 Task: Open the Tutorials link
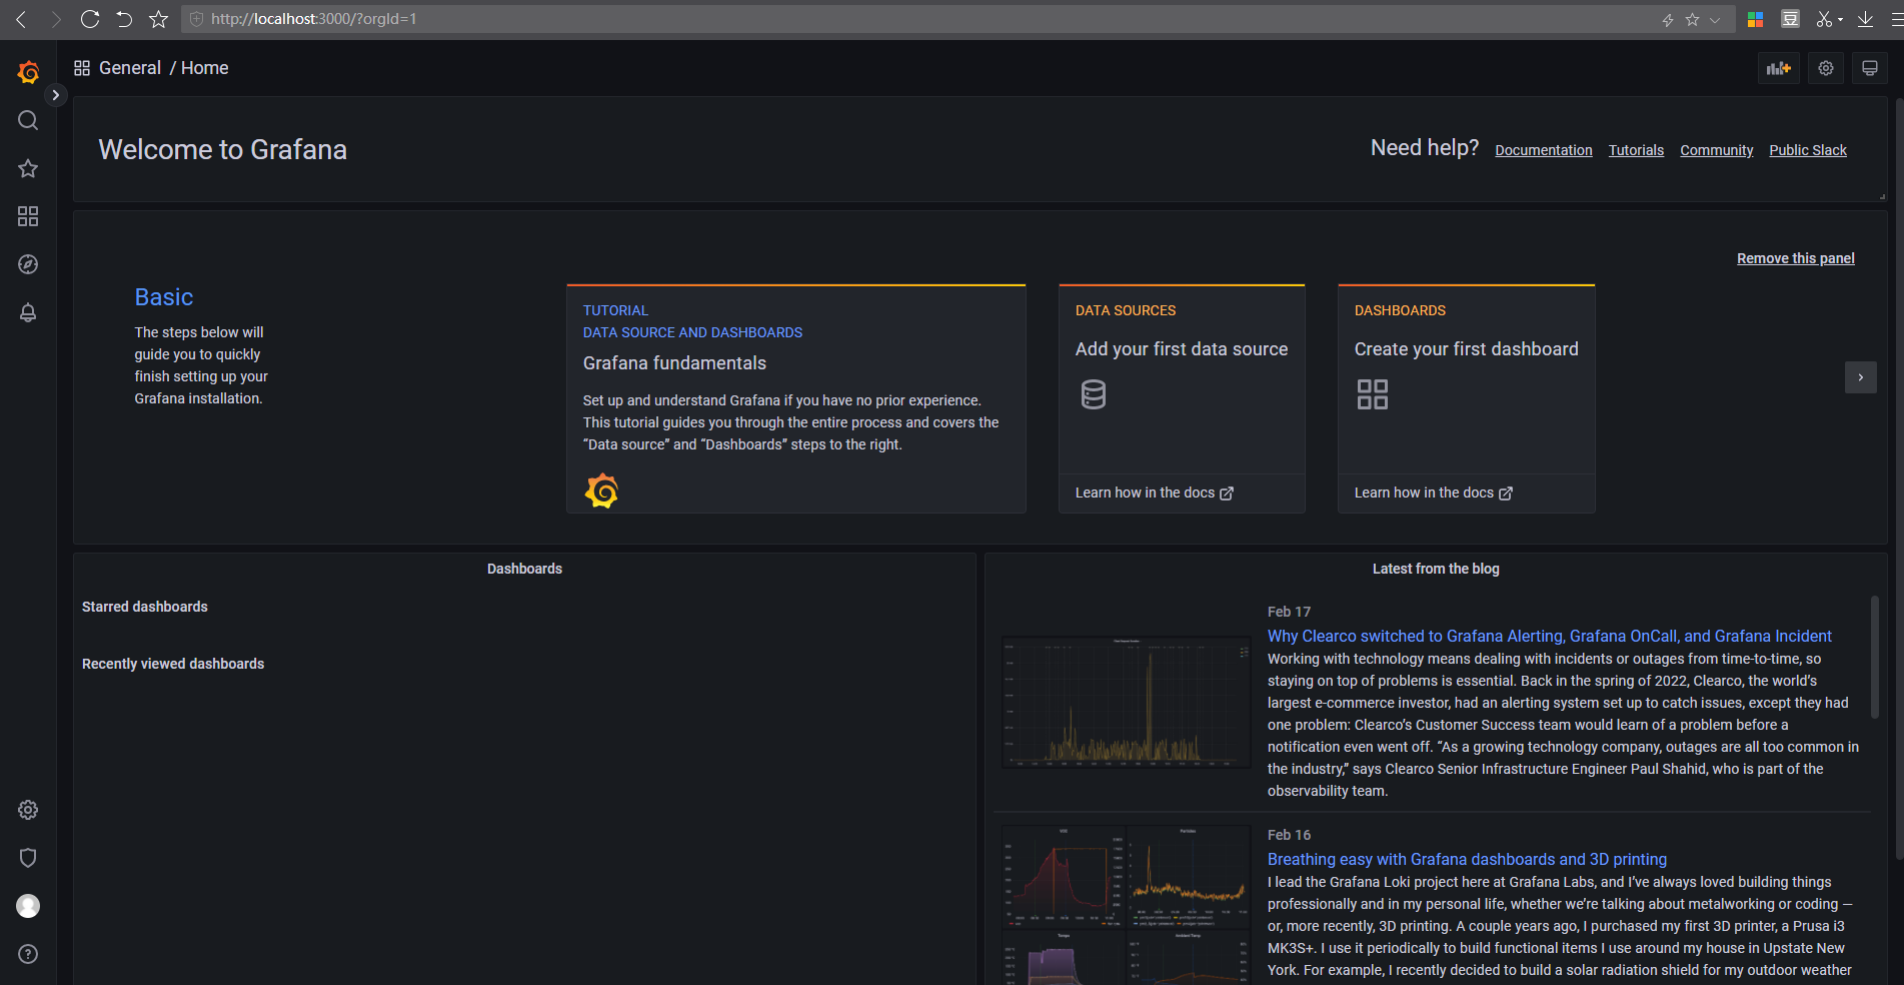click(1636, 150)
